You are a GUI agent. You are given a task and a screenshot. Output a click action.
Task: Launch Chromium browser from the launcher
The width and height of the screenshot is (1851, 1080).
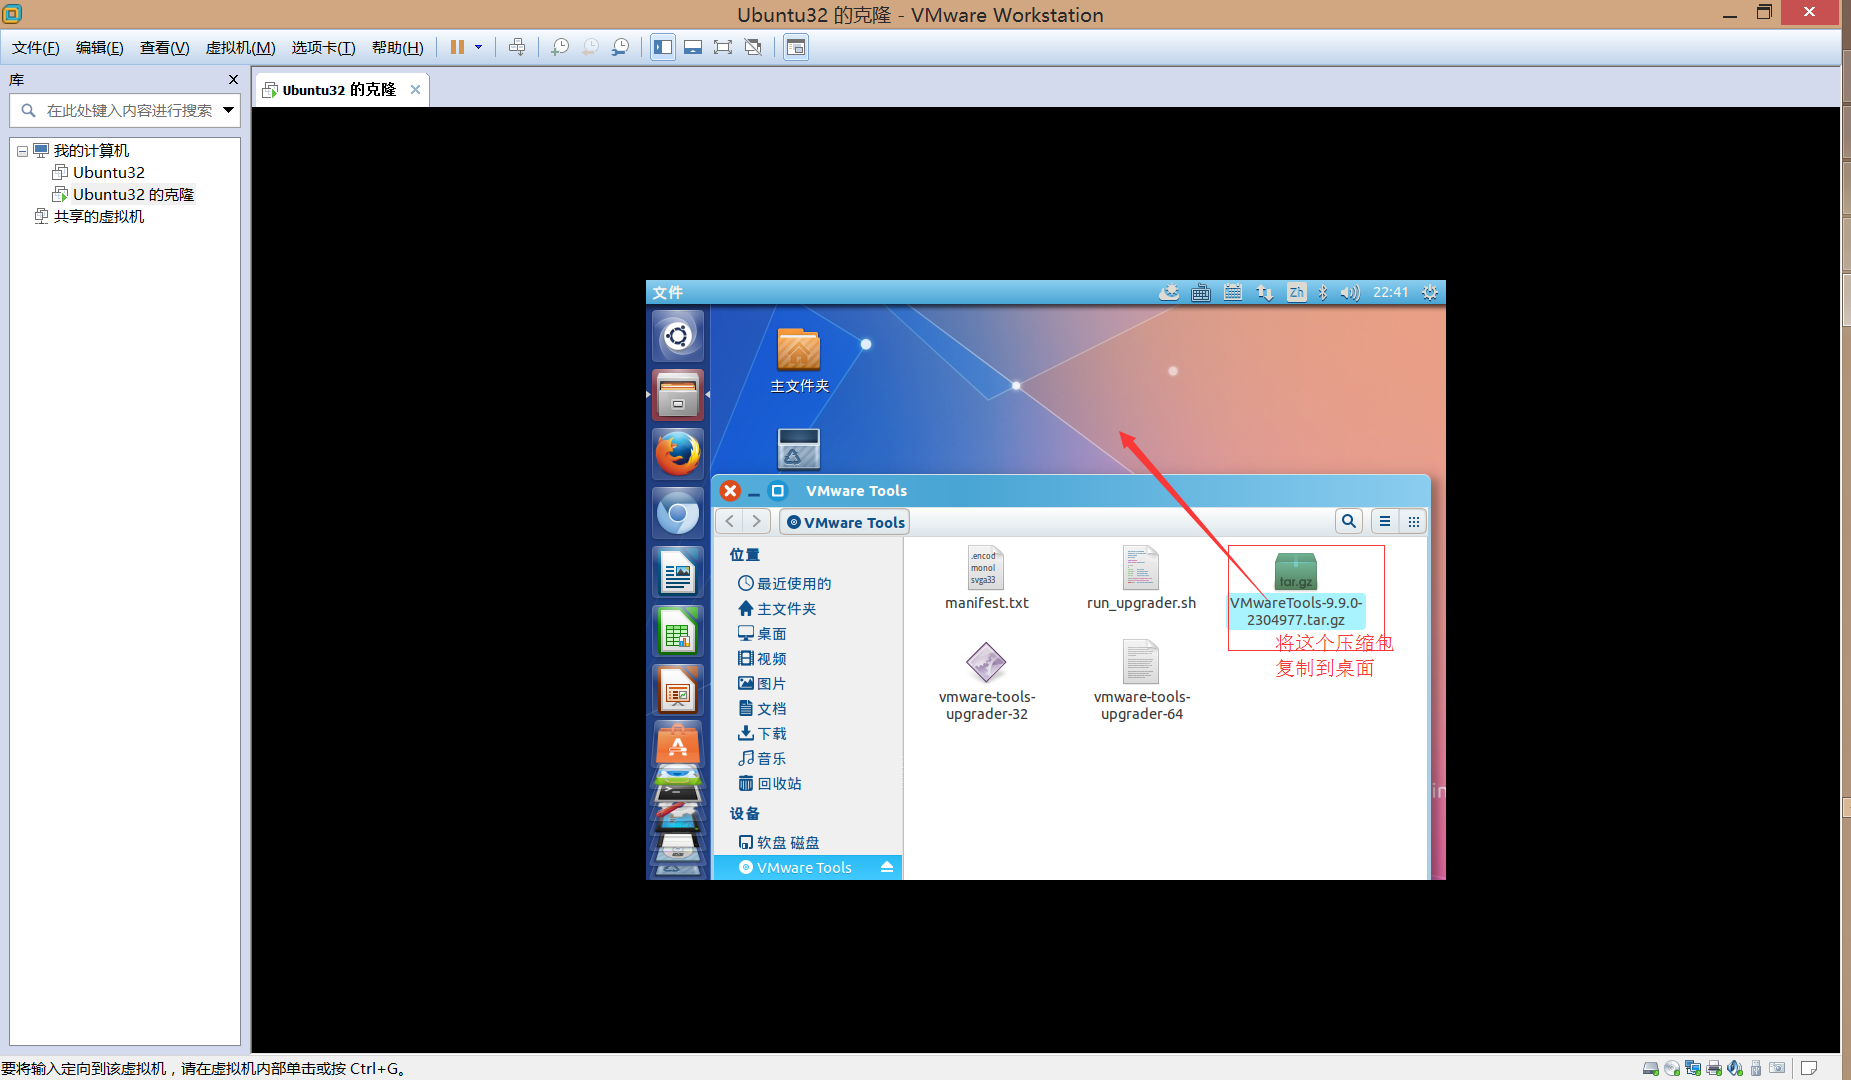678,513
